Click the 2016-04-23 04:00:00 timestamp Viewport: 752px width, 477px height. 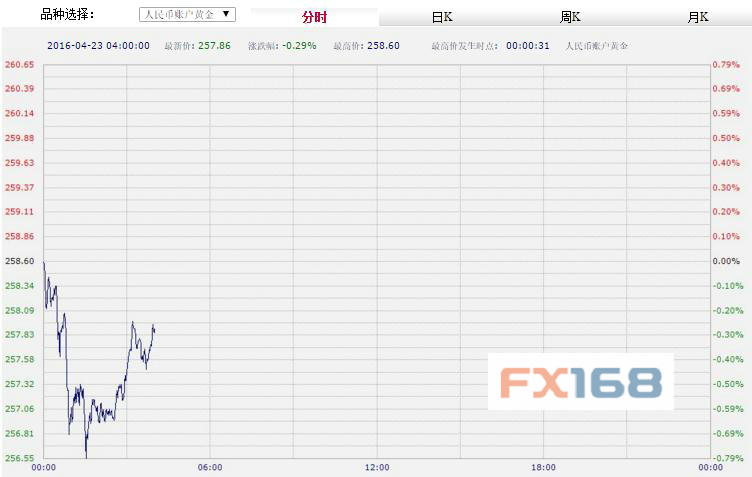tap(98, 46)
